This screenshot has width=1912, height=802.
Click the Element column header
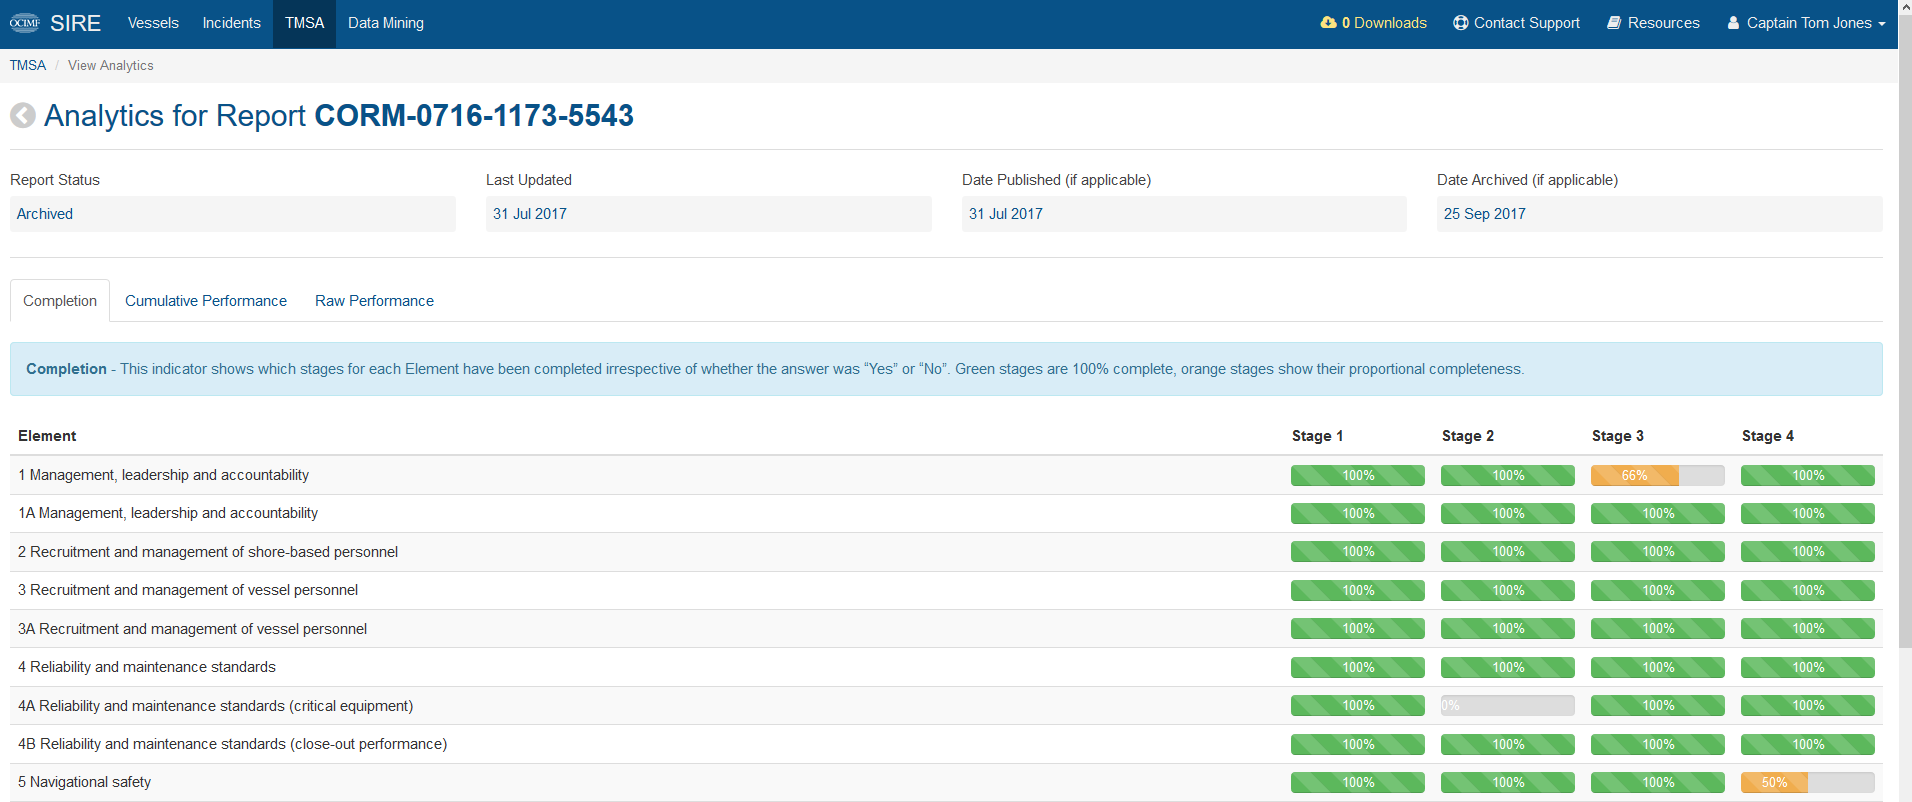click(x=47, y=436)
